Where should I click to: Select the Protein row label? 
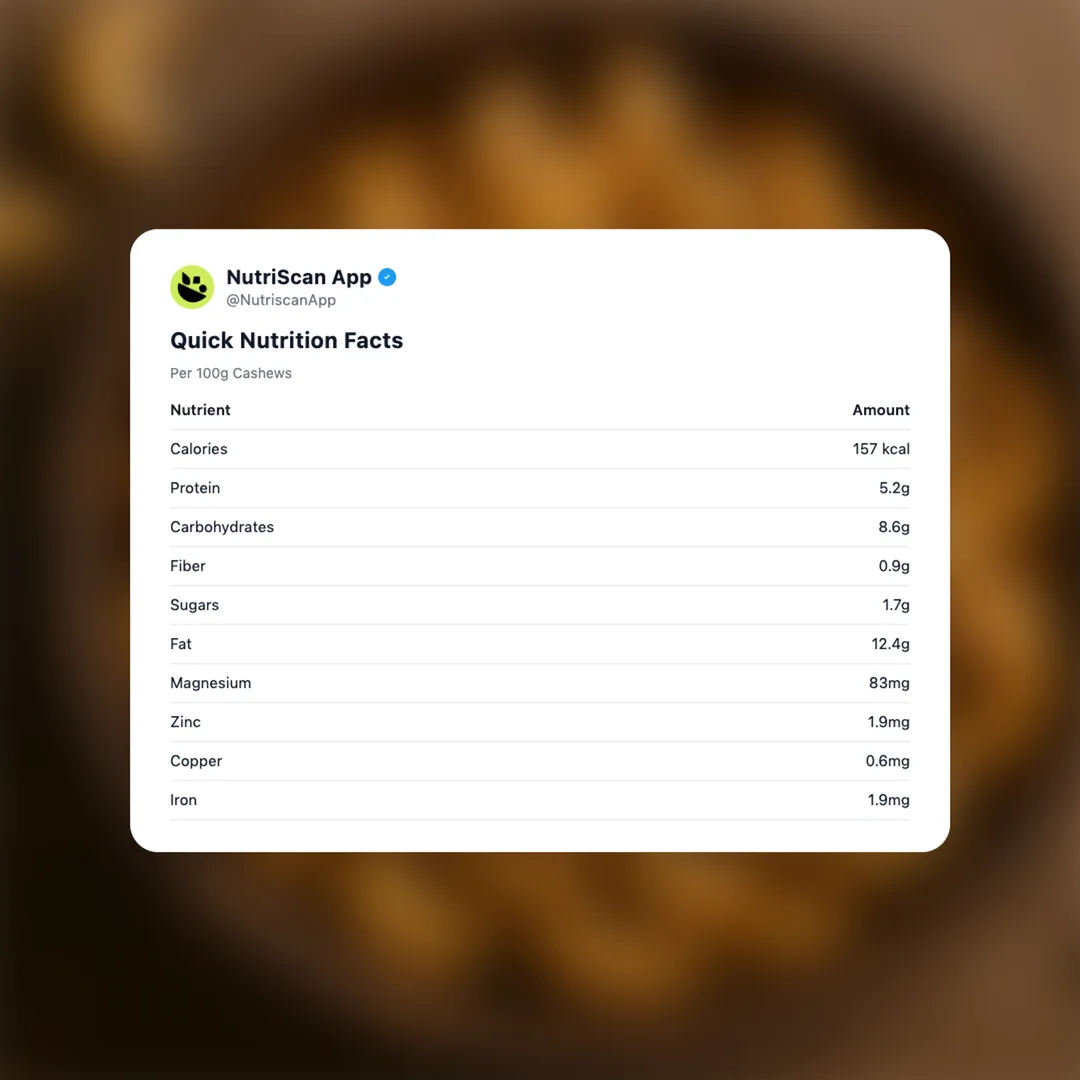click(195, 488)
